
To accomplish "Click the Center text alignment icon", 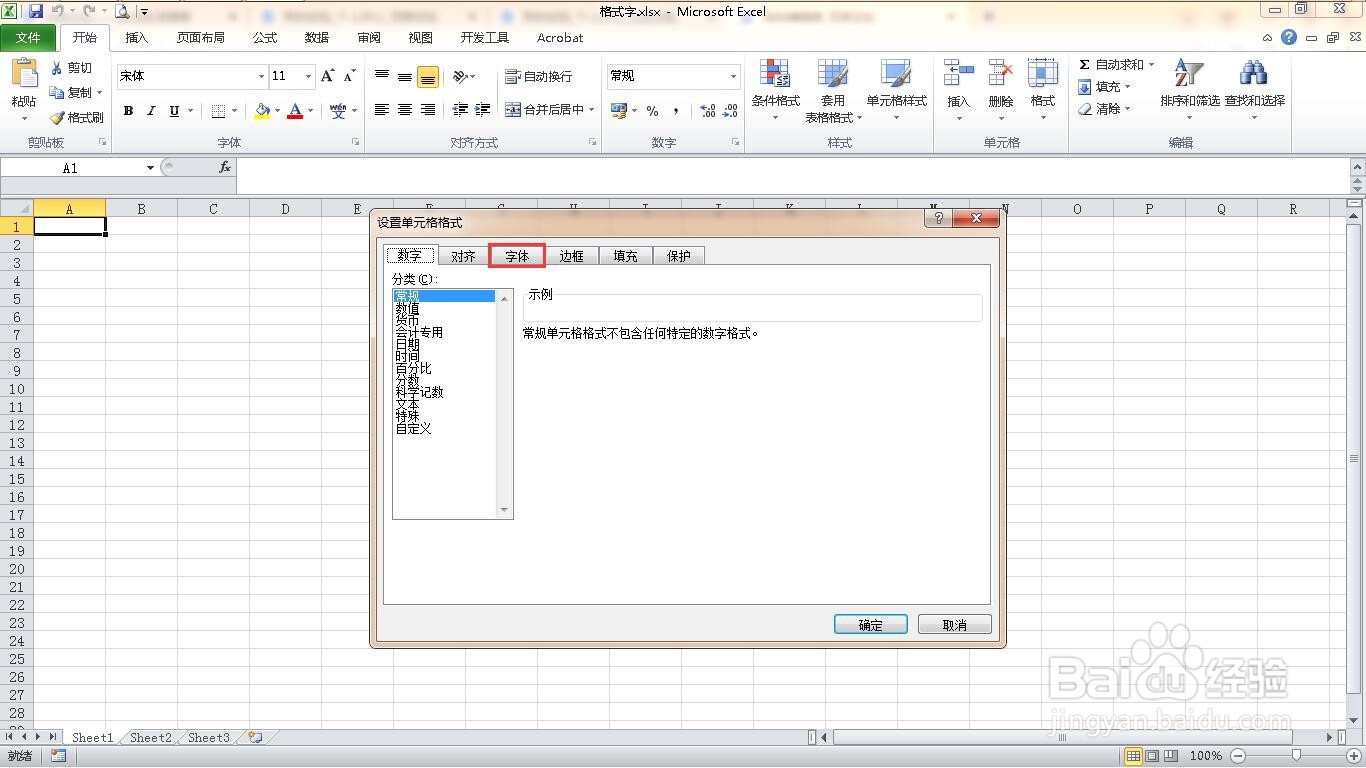I will tap(405, 110).
